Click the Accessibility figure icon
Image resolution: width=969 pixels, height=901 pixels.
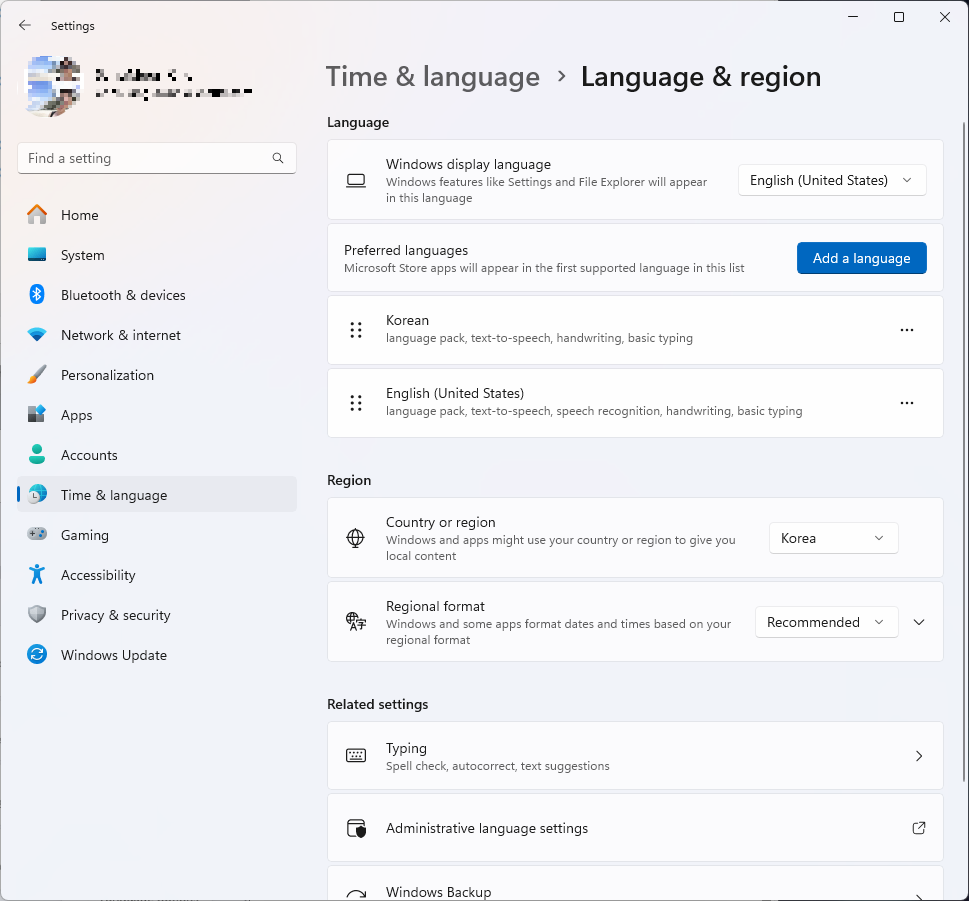37,574
